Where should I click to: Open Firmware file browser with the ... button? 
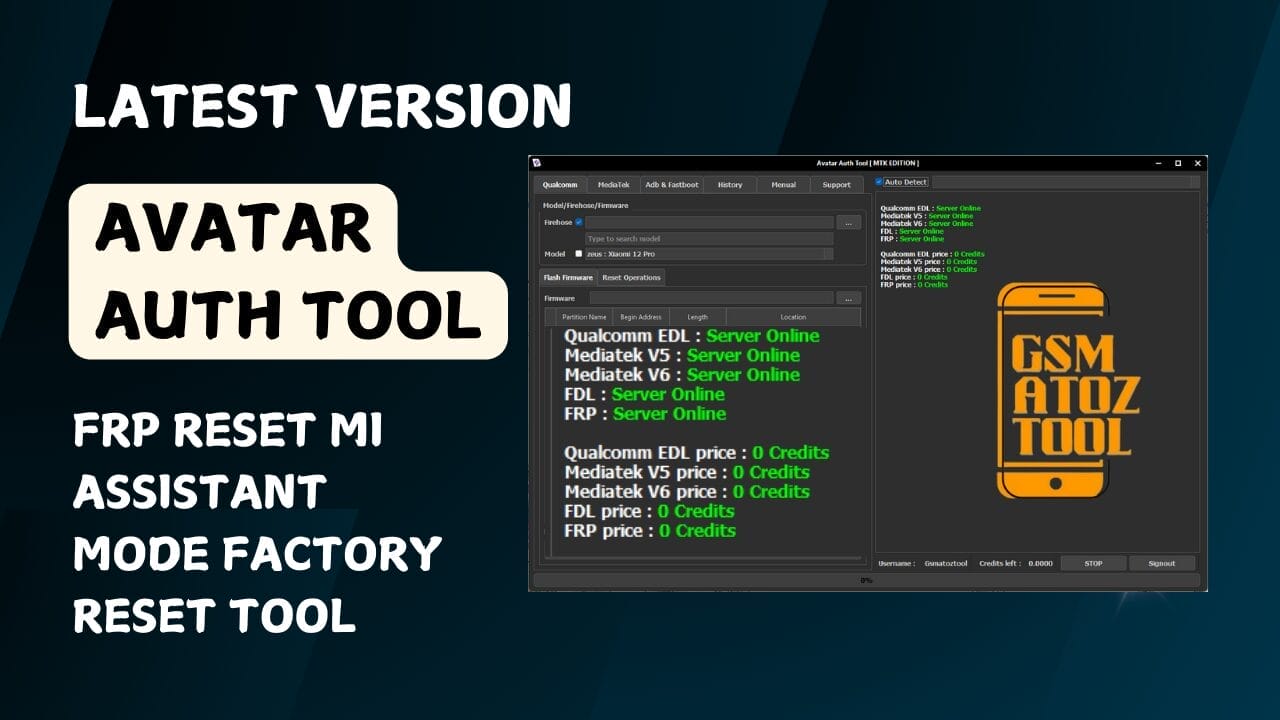click(849, 298)
